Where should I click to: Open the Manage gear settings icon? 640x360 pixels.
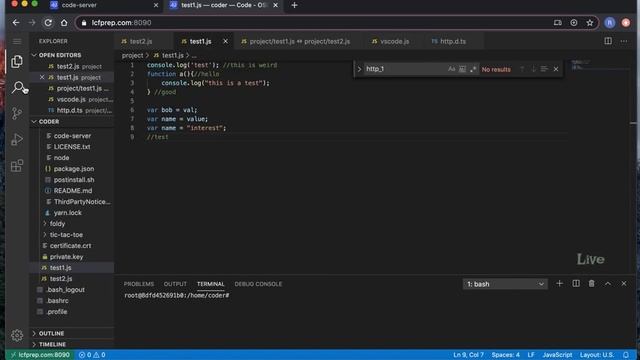coord(17,335)
